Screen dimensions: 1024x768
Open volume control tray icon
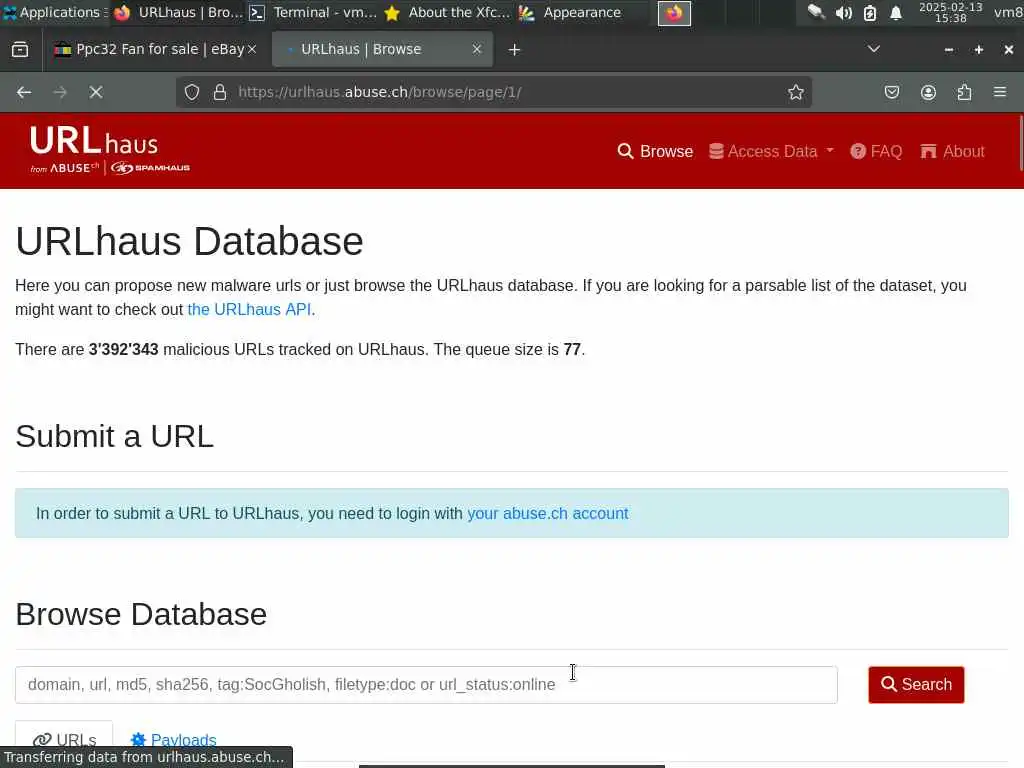[x=843, y=13]
